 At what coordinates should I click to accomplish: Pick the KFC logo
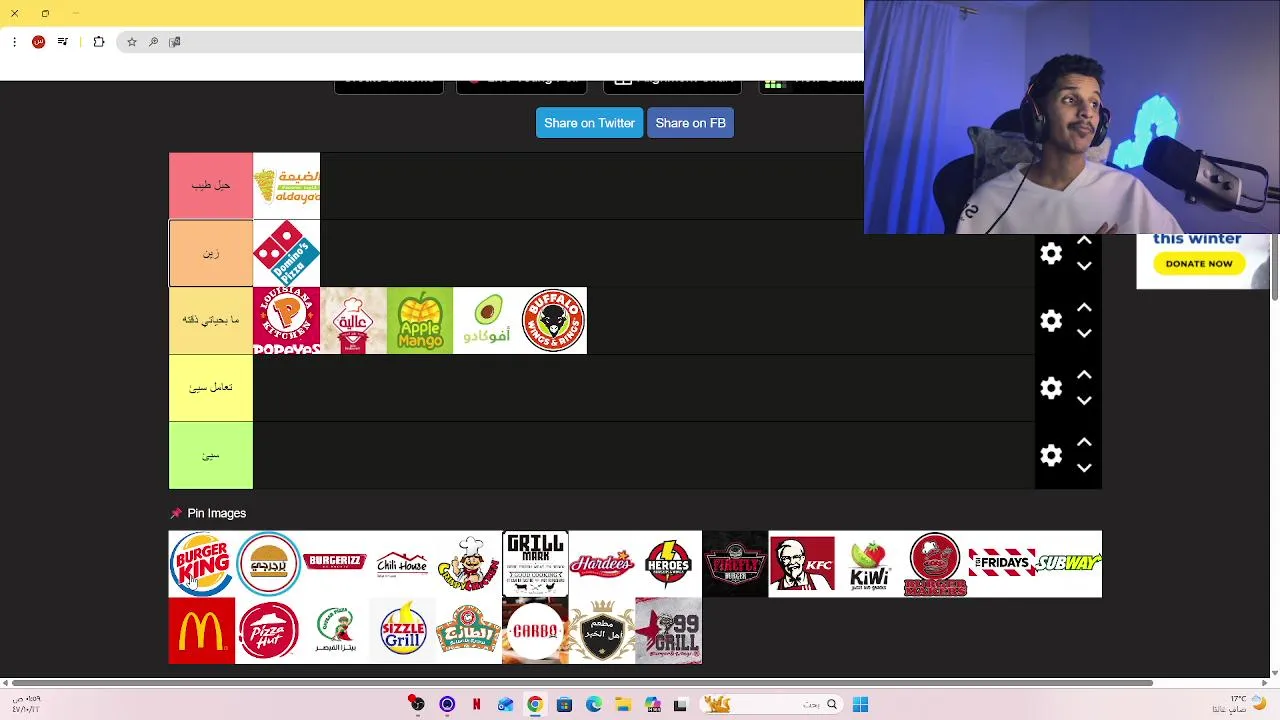click(802, 564)
